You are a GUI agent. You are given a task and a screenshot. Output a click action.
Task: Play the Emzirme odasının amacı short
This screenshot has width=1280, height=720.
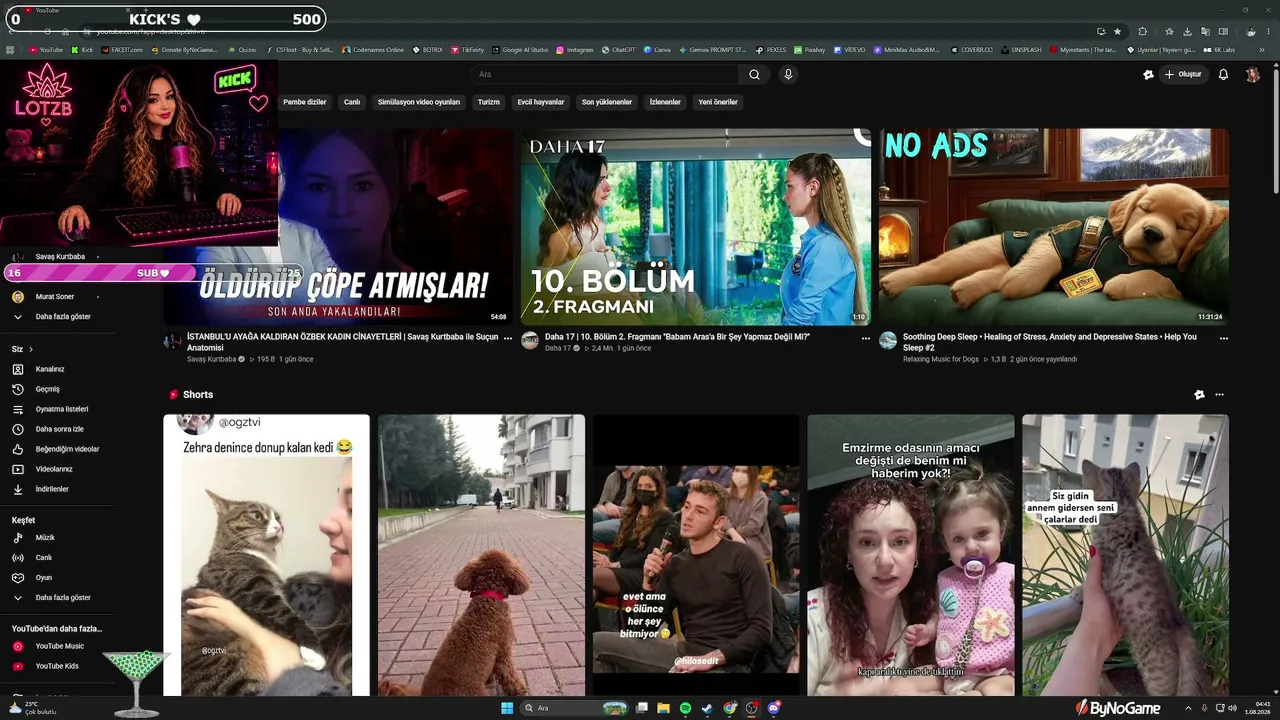911,555
